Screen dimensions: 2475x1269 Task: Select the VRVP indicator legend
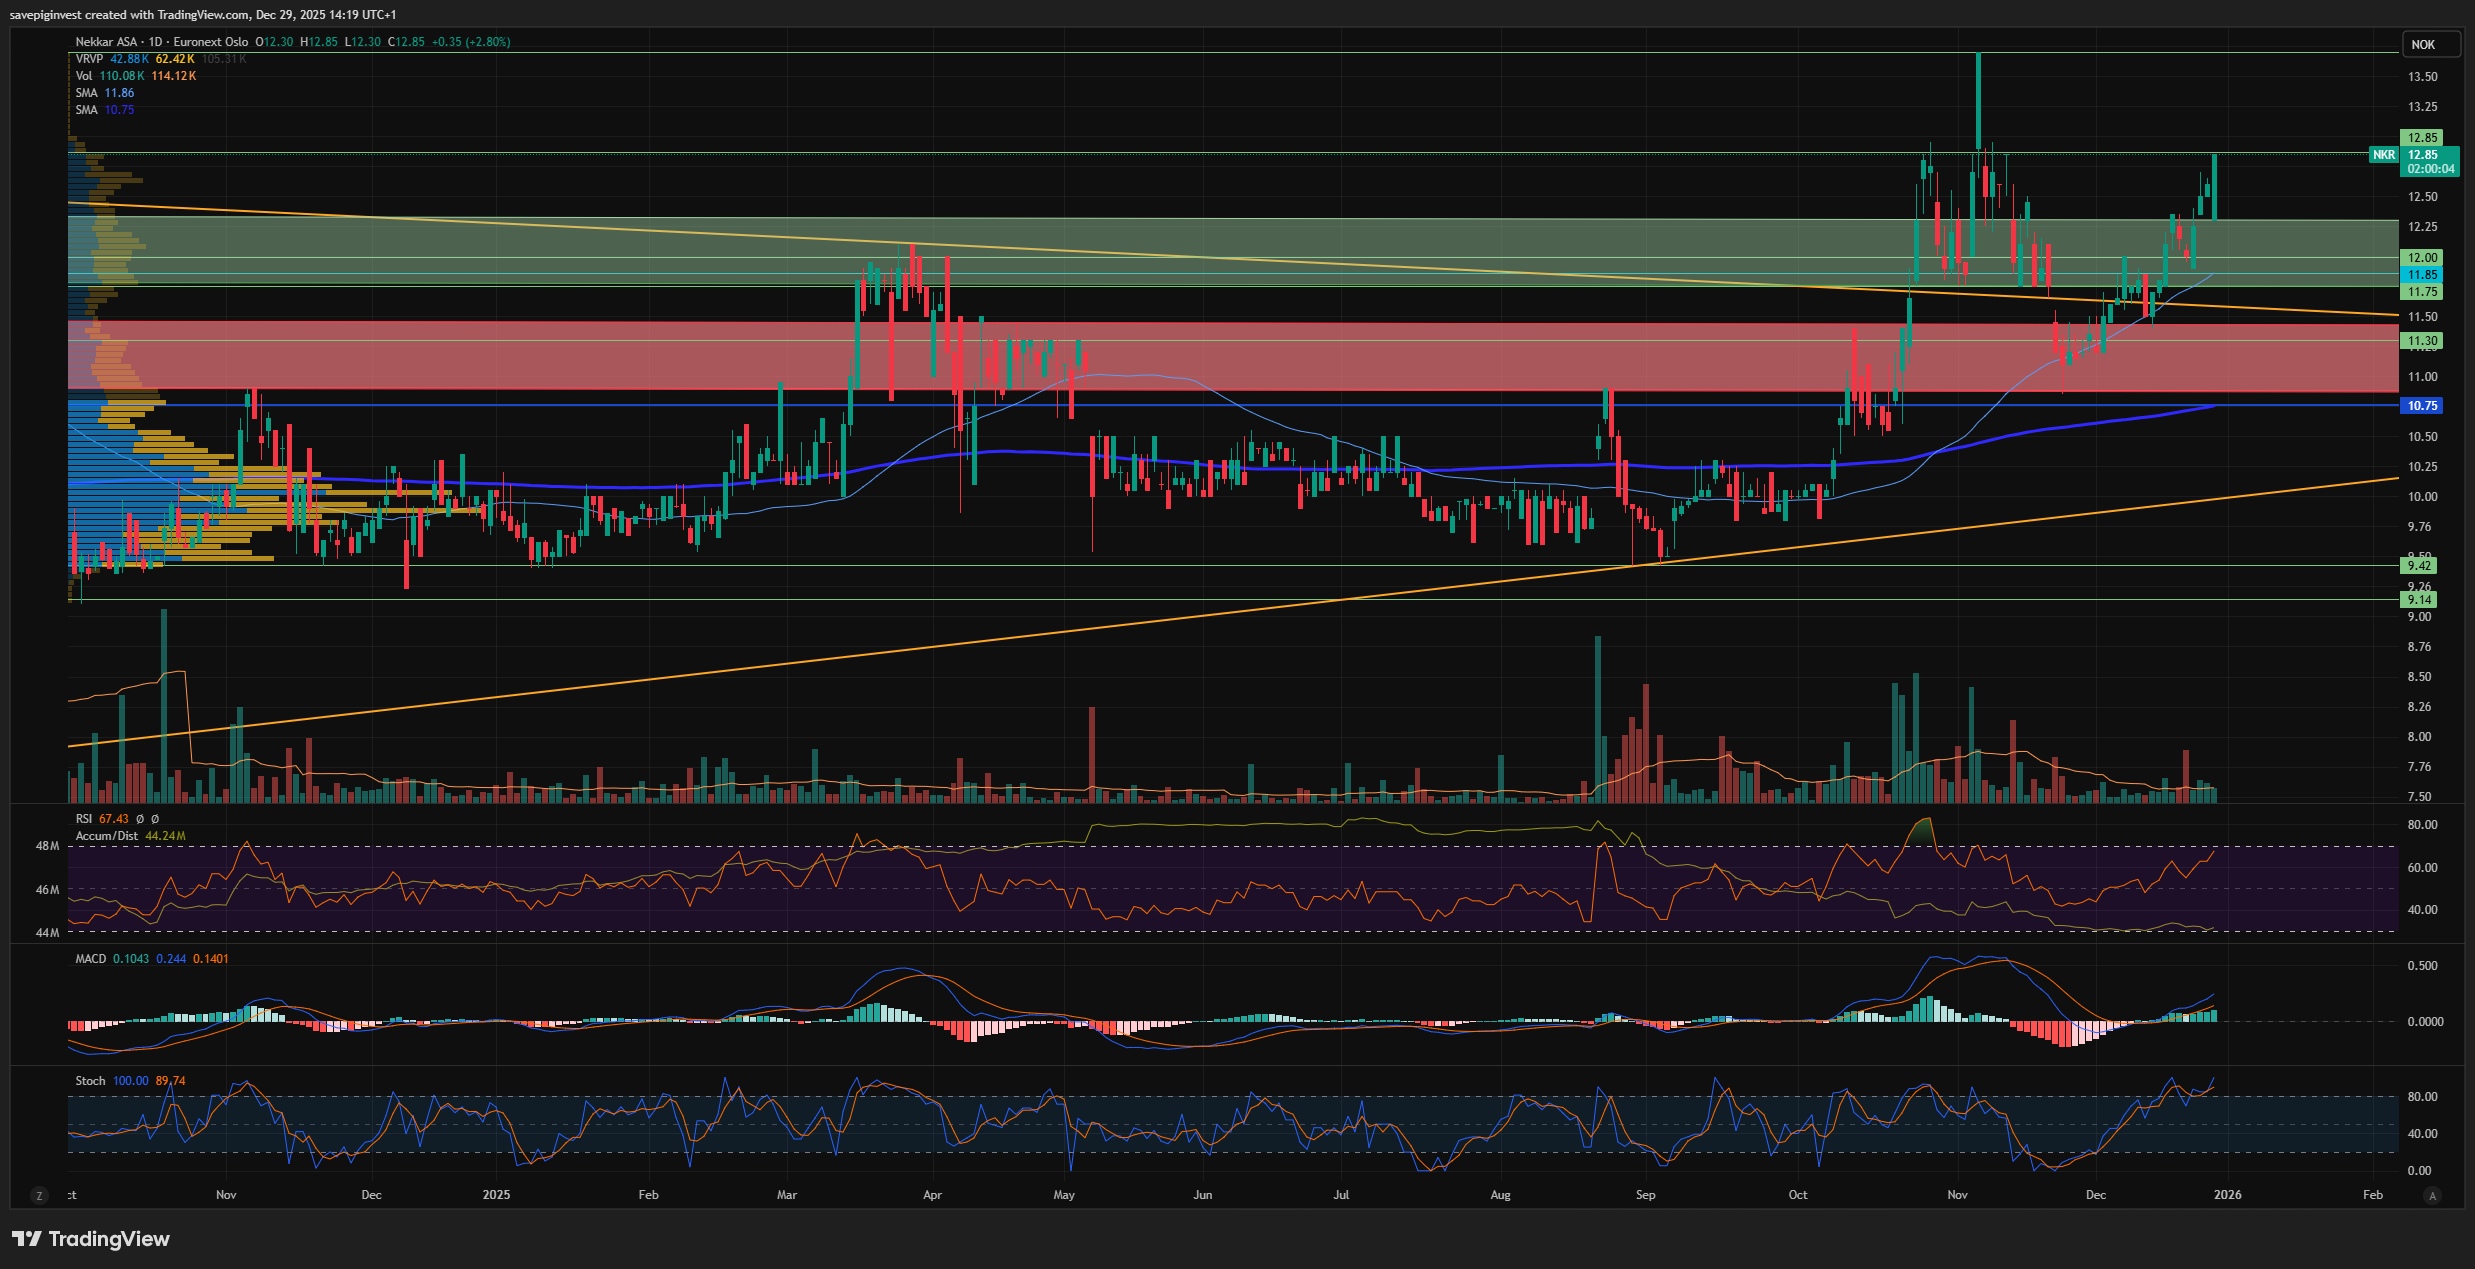89,59
